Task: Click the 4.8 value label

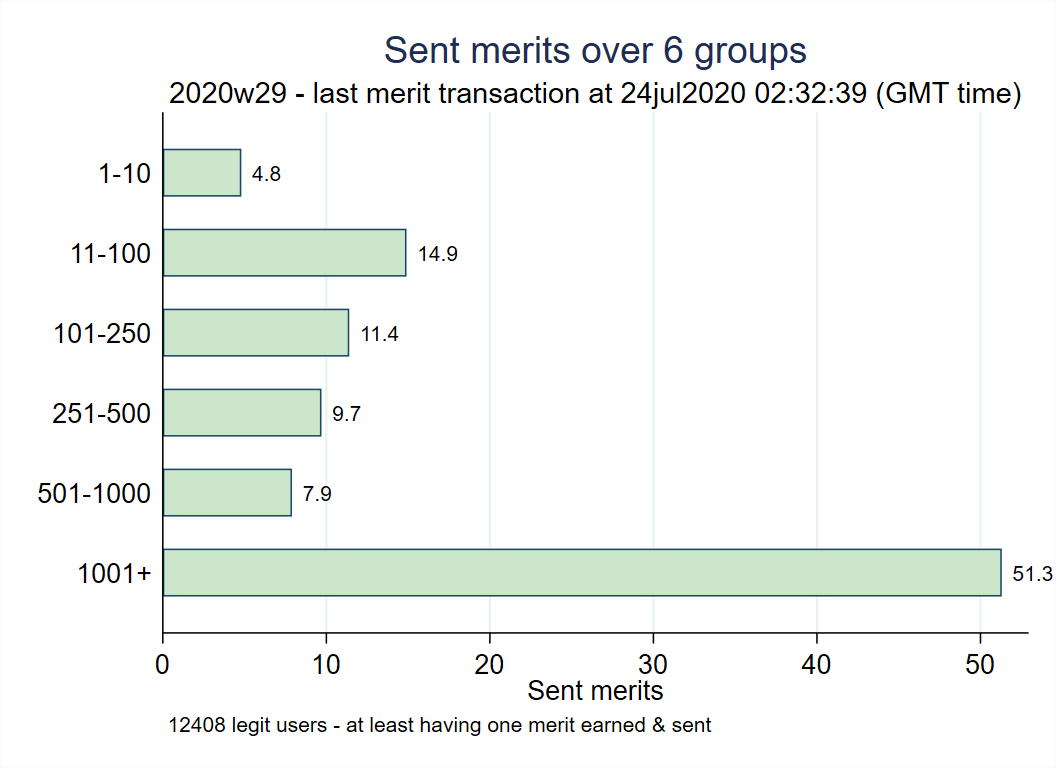Action: pos(266,174)
